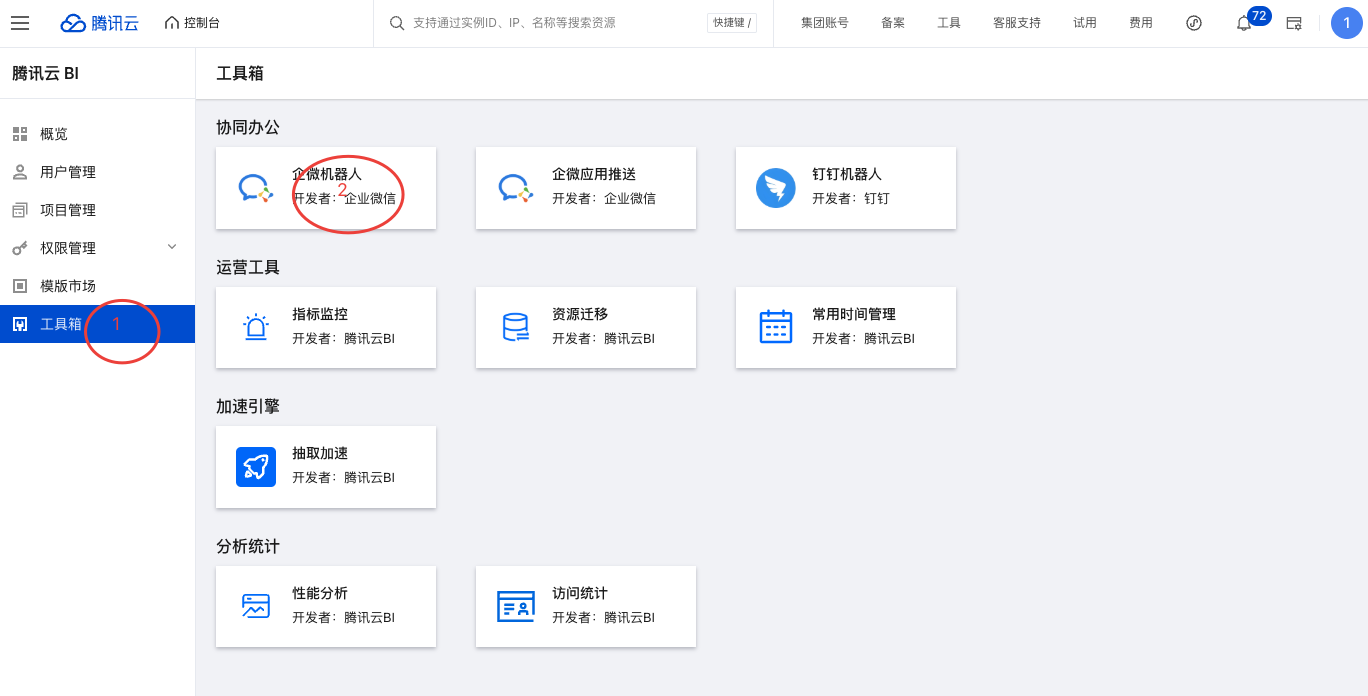Open the 企微机器人 card title

[327, 174]
